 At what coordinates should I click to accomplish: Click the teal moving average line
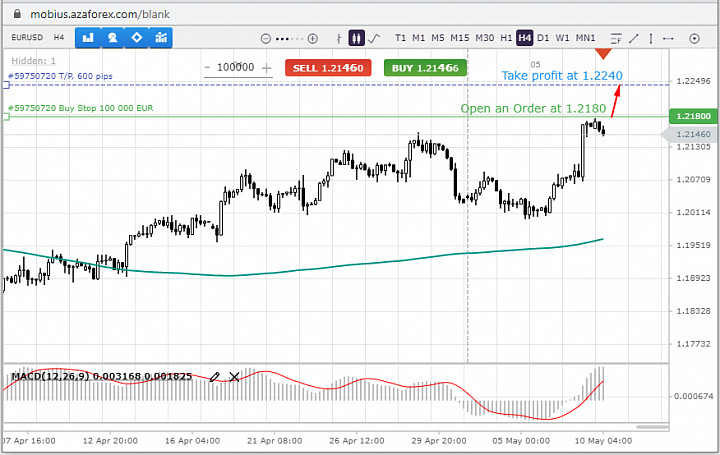point(303,270)
